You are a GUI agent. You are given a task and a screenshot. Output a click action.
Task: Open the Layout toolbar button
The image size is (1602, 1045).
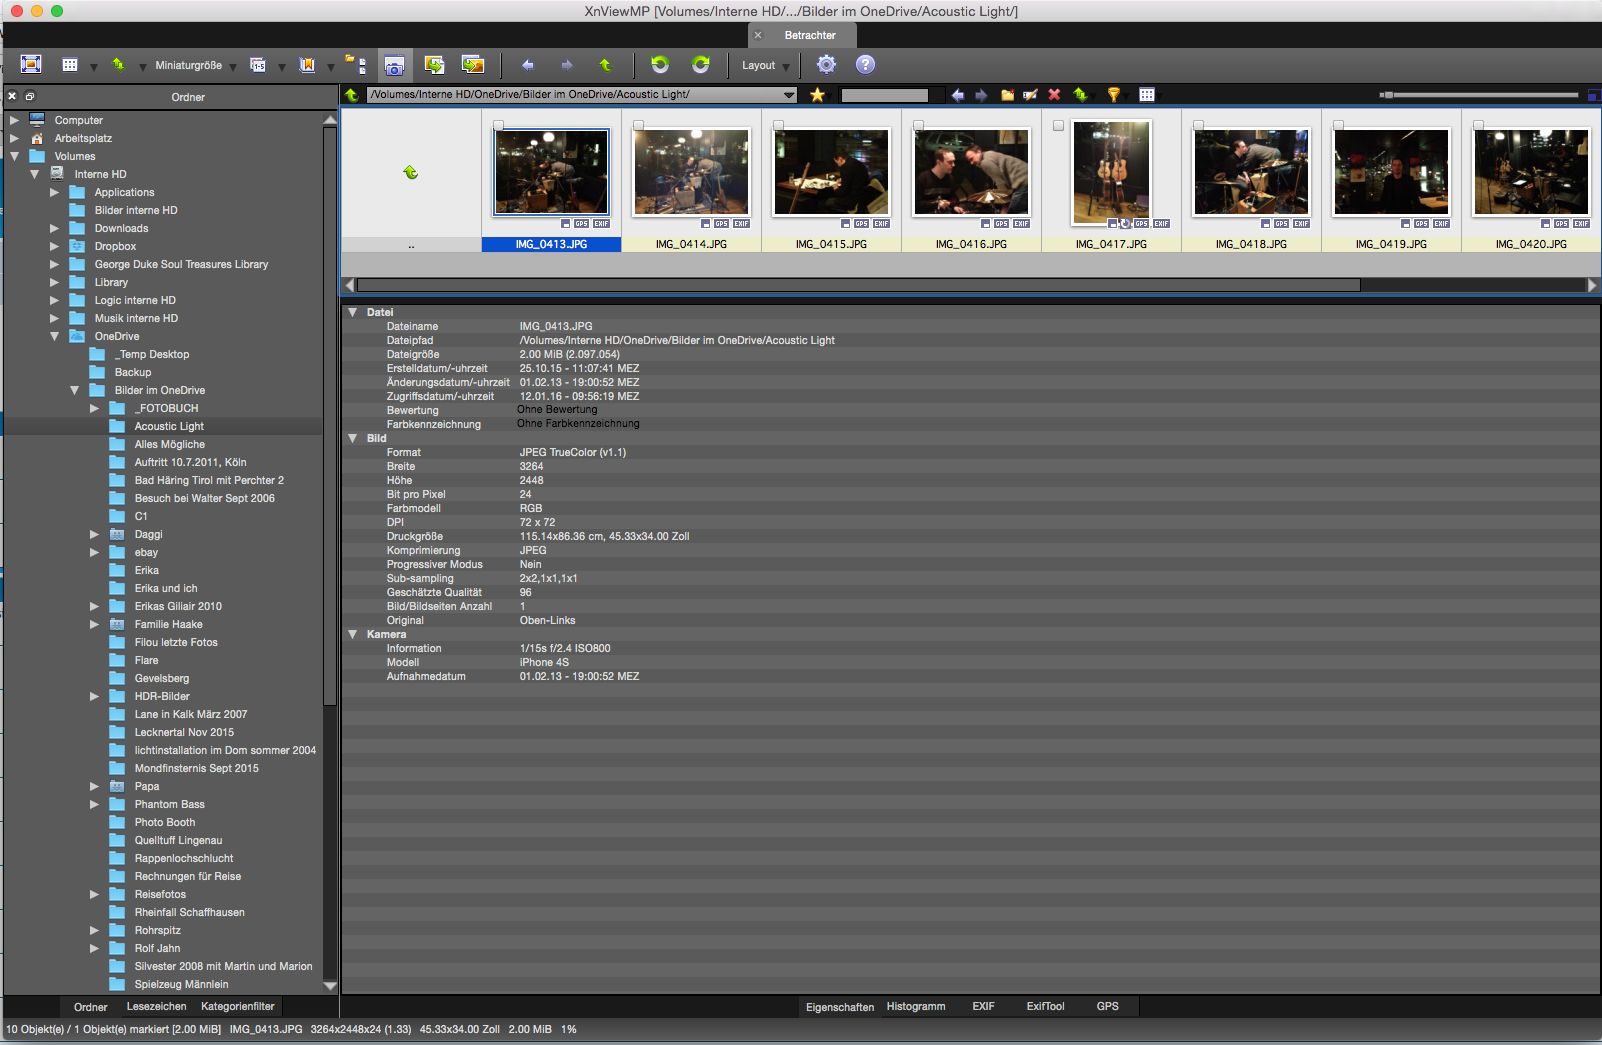click(758, 65)
